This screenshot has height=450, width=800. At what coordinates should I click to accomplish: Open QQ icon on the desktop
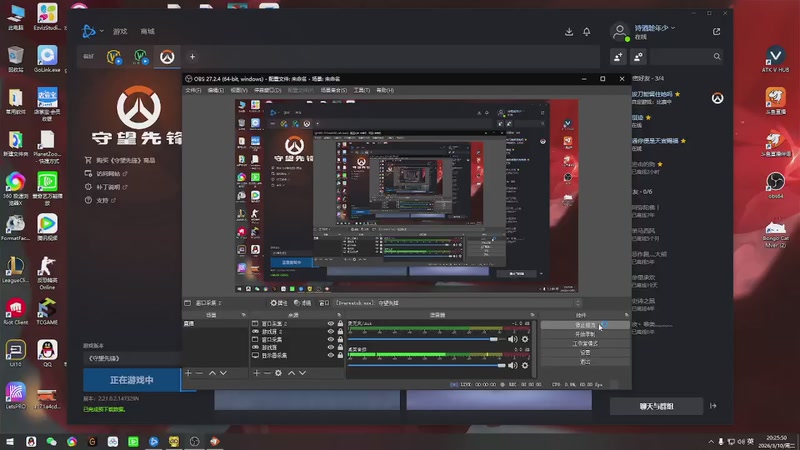point(47,353)
